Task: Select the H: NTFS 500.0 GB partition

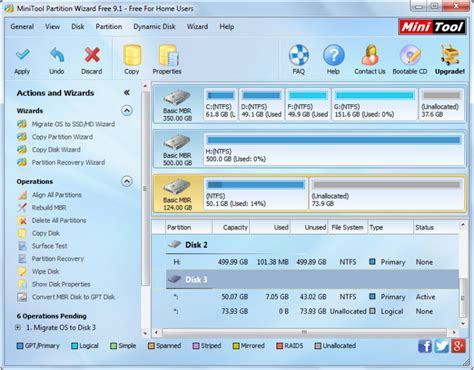Action: (x=334, y=149)
